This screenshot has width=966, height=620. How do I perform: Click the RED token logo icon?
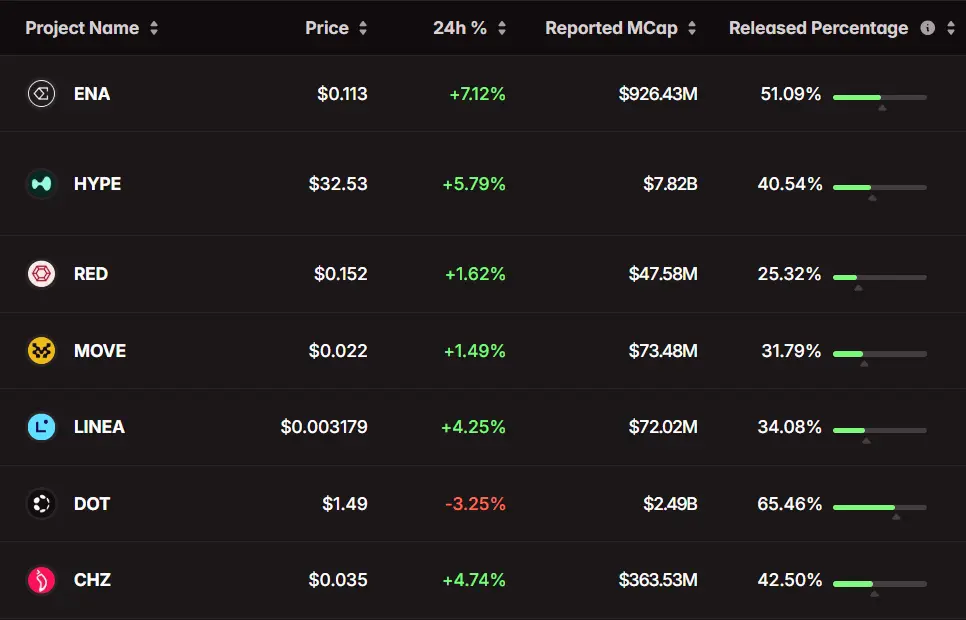point(41,274)
